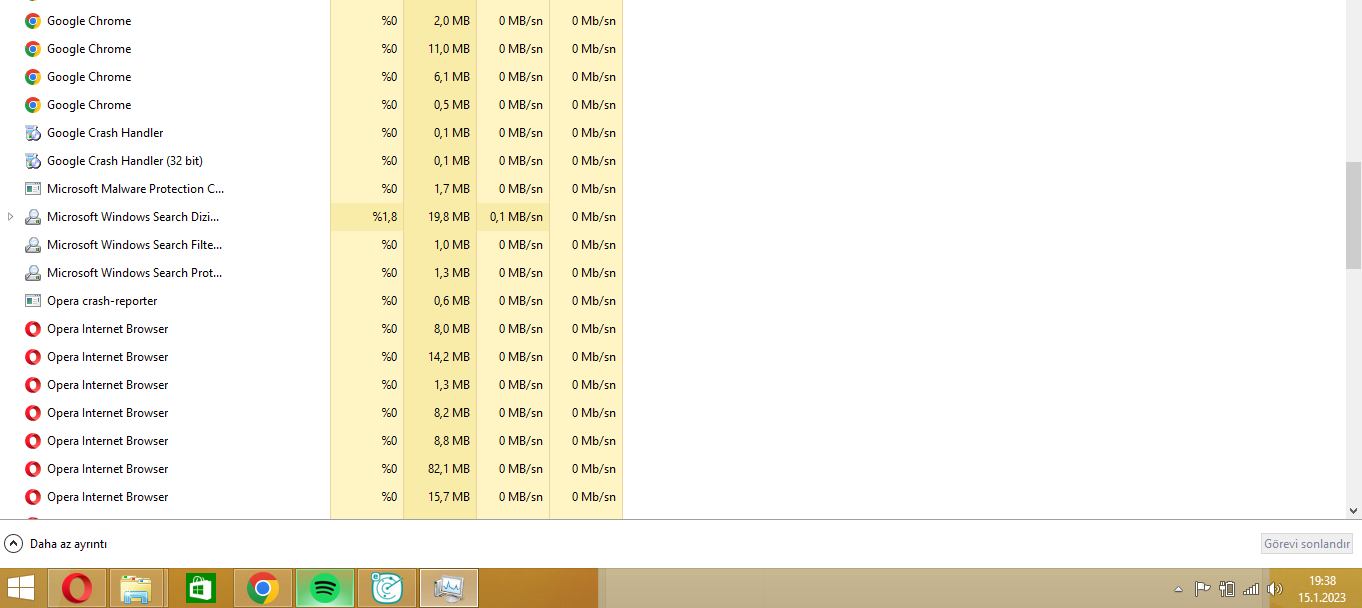Click the Opera icon in the 1,3 MB row
Viewport: 1362px width, 608px height.
point(33,385)
